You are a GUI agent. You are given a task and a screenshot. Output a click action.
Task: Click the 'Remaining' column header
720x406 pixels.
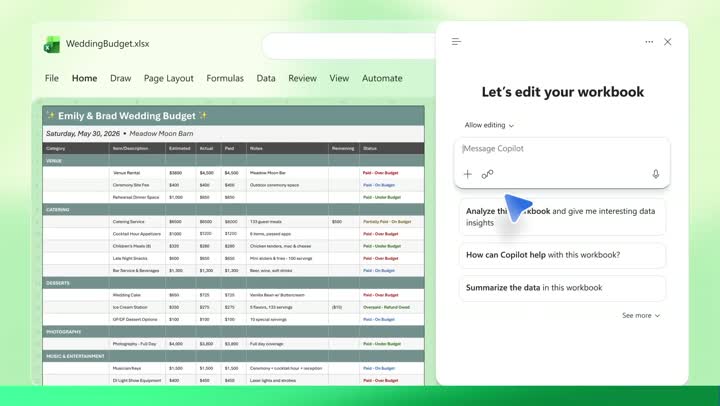pos(344,148)
